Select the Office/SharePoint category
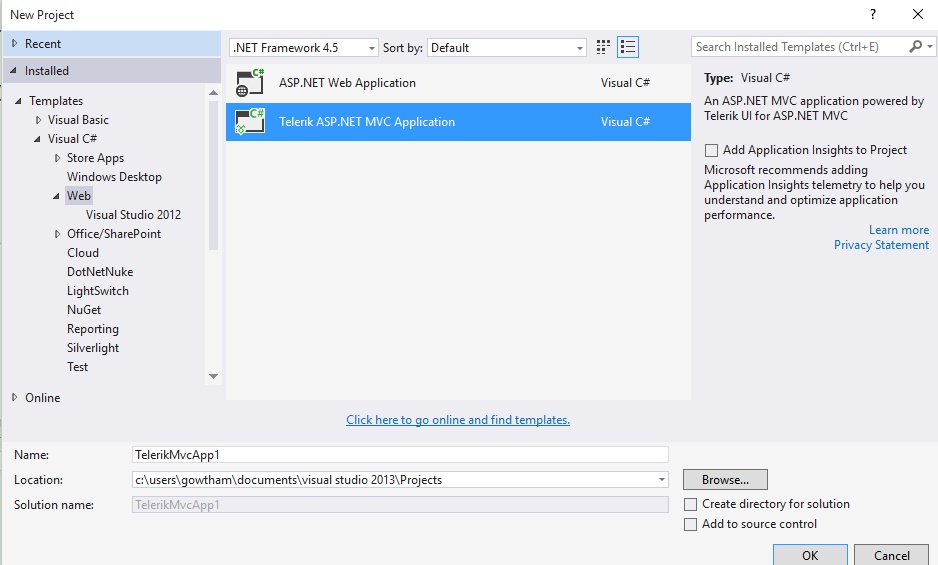Screen dimensions: 938x565 coord(114,234)
